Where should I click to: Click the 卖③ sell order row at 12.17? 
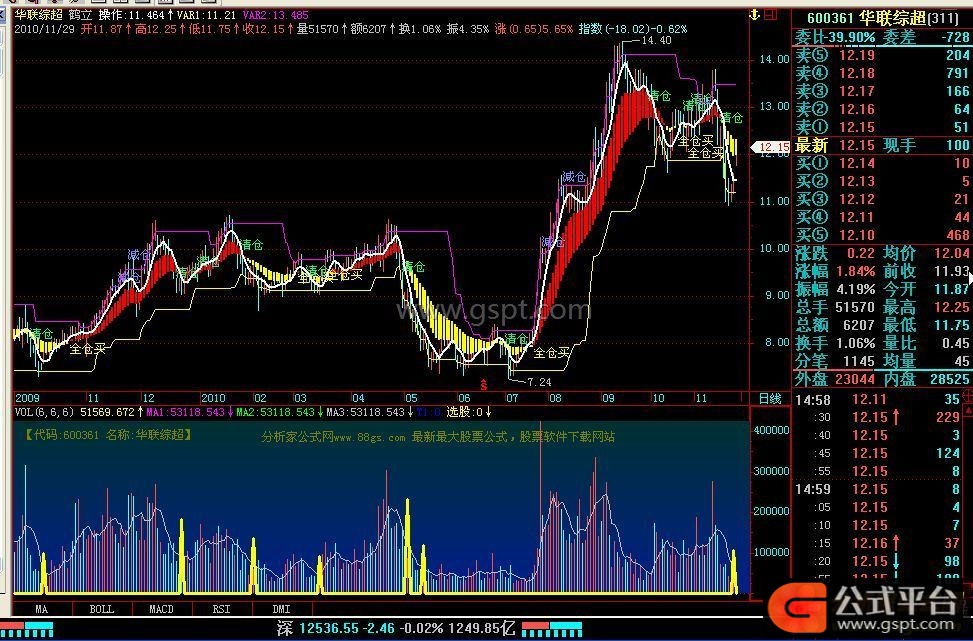[882, 91]
